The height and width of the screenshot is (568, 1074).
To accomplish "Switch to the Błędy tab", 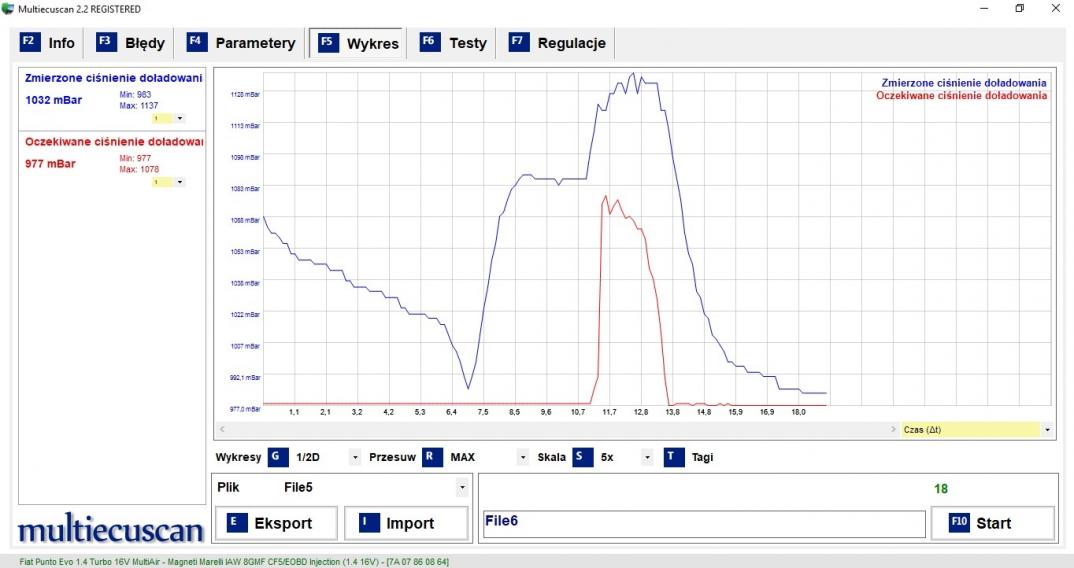I will coord(130,42).
